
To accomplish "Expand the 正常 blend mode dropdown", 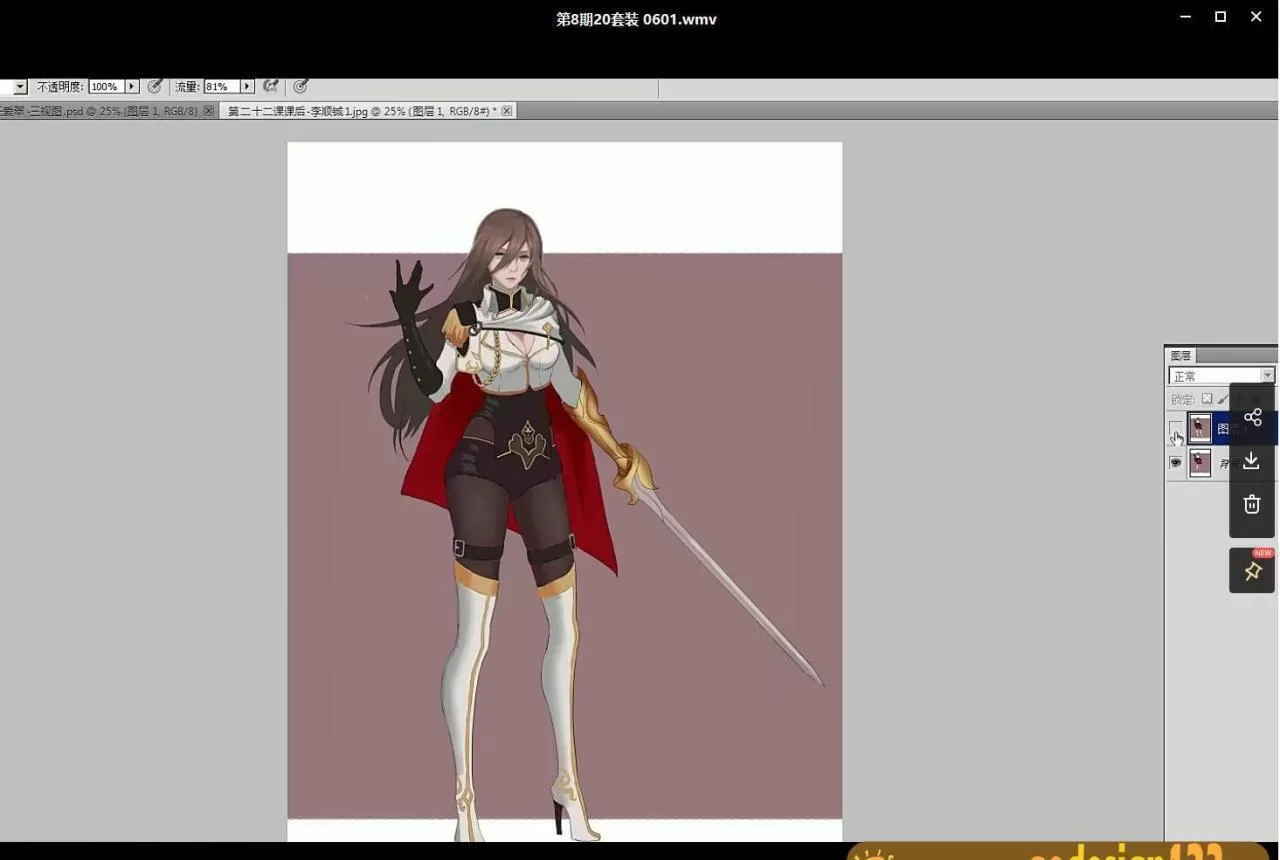I will (1267, 376).
